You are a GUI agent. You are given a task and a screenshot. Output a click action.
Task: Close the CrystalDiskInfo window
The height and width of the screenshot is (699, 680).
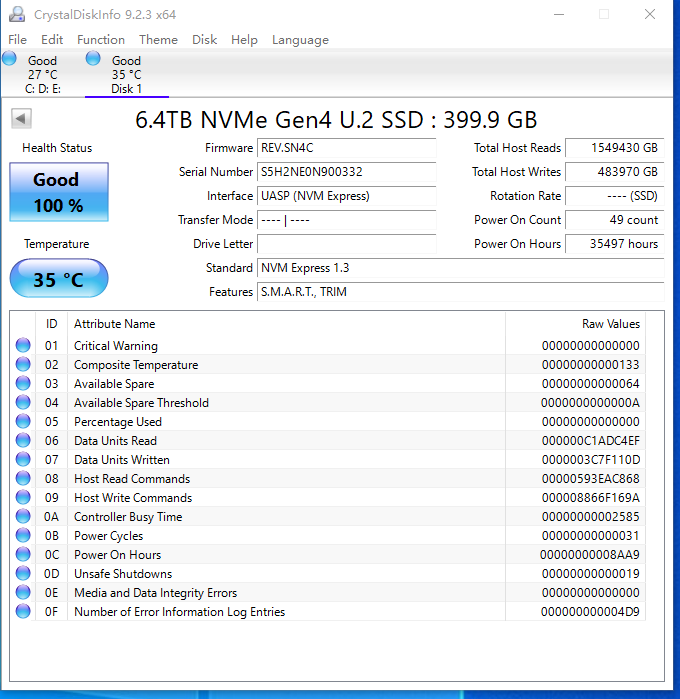click(x=650, y=14)
